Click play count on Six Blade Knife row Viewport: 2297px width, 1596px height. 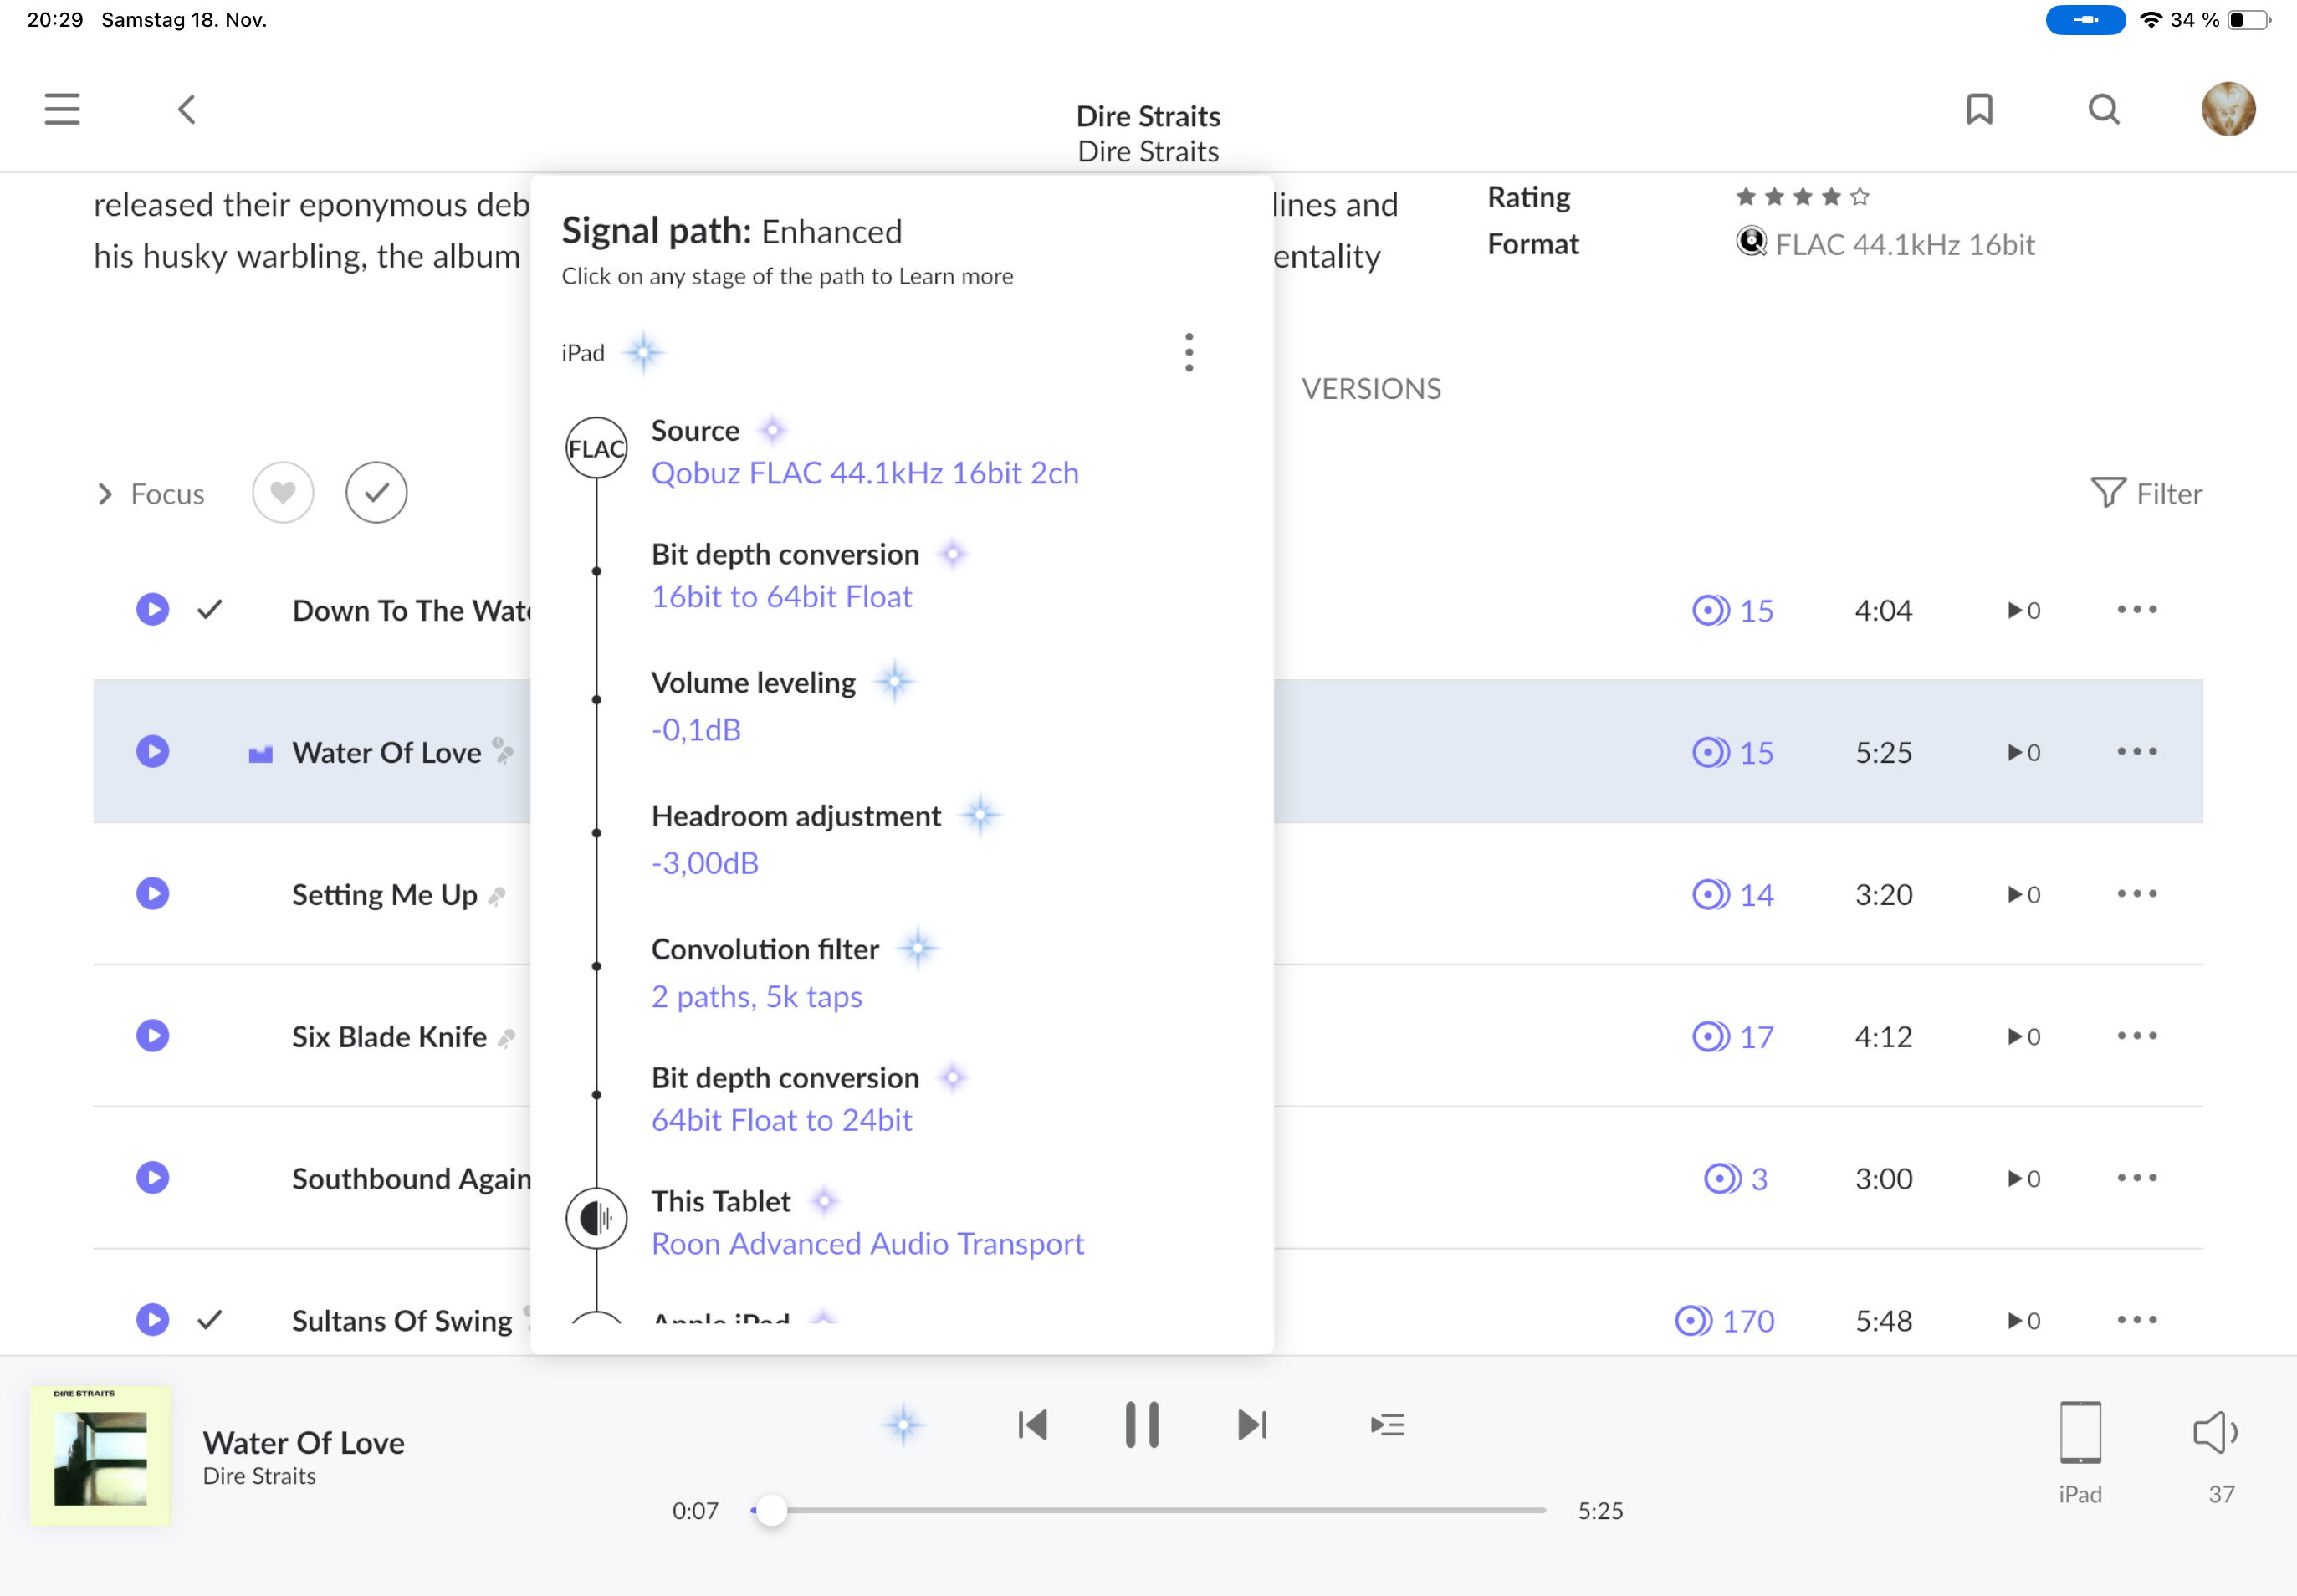click(2024, 1036)
